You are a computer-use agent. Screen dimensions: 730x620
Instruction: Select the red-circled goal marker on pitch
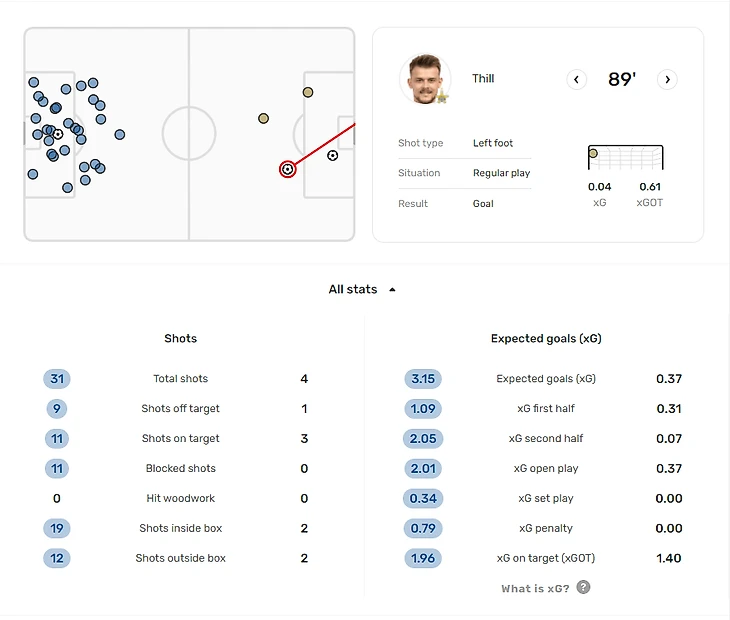tap(288, 169)
